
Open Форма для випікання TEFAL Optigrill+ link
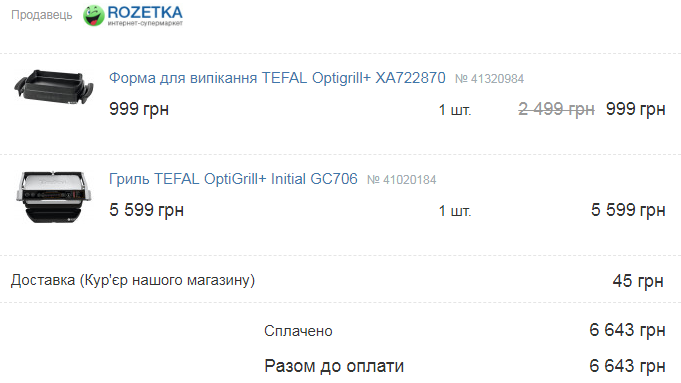277,78
